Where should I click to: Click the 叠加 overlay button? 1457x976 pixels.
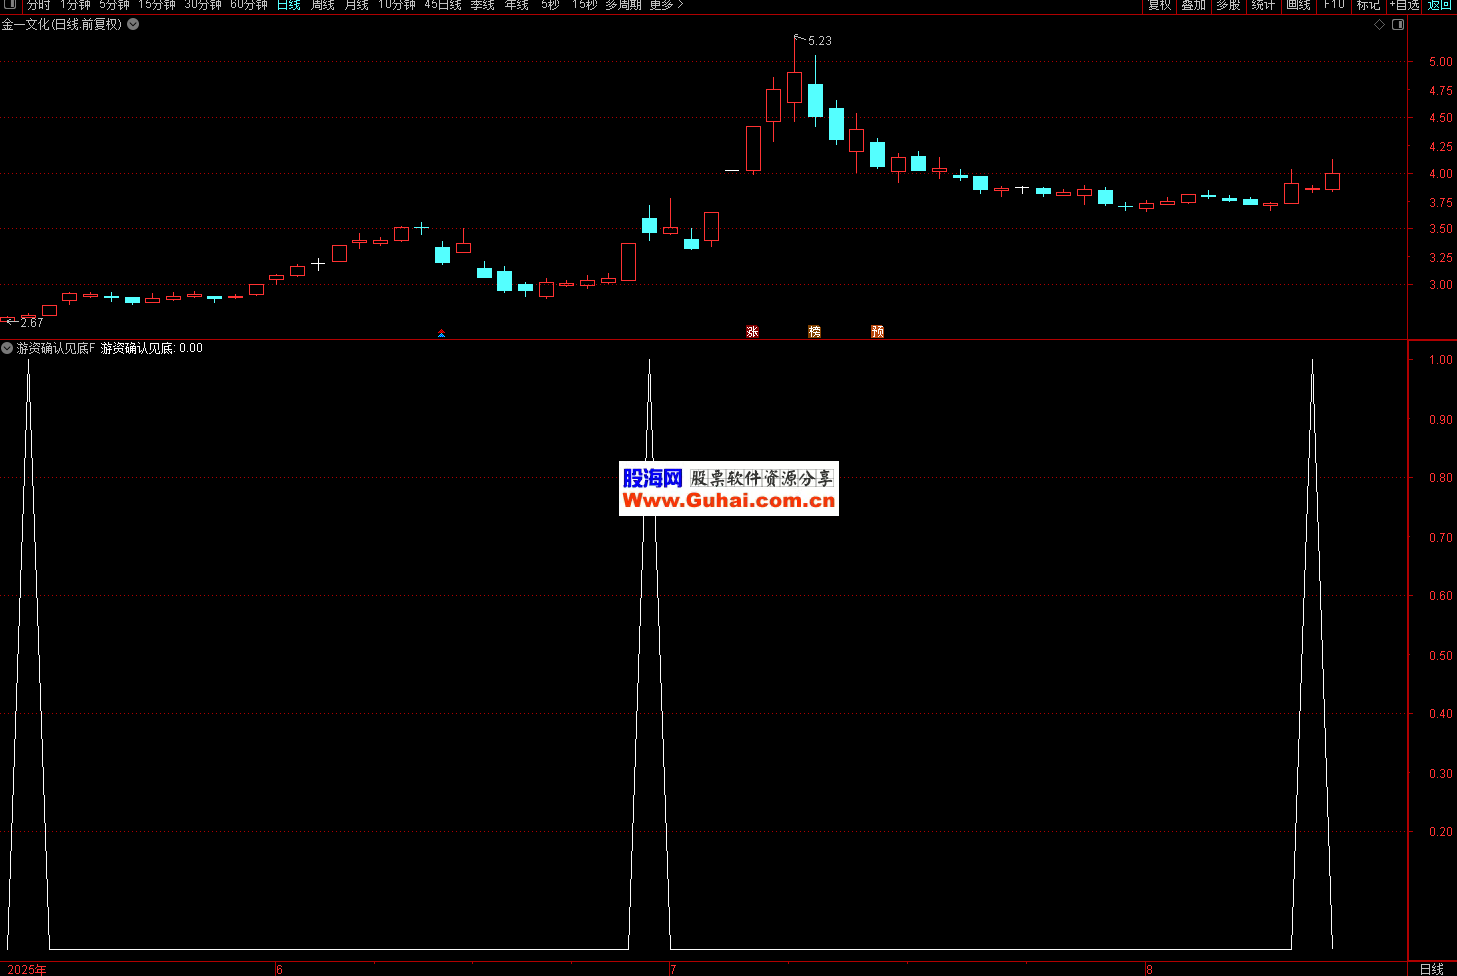1193,5
